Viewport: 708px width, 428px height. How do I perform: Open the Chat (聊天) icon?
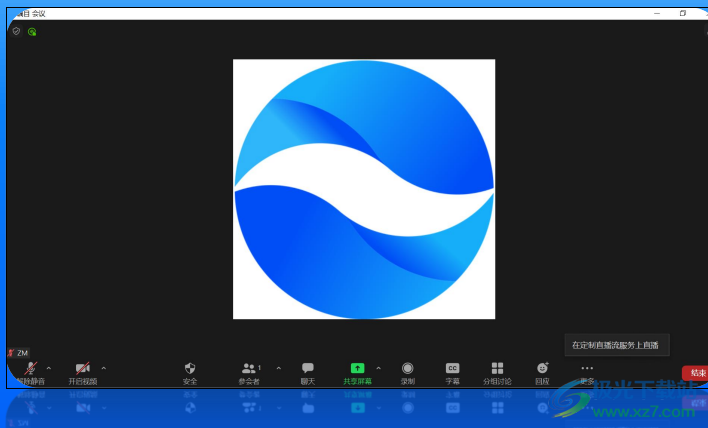pyautogui.click(x=308, y=371)
